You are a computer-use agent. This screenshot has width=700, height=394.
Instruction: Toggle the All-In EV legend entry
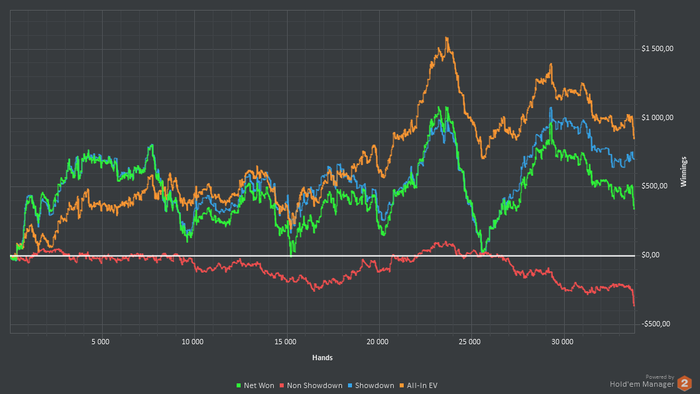pyautogui.click(x=418, y=386)
